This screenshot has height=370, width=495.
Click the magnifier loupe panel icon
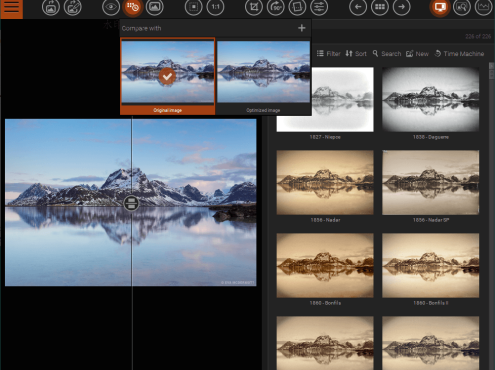click(462, 7)
